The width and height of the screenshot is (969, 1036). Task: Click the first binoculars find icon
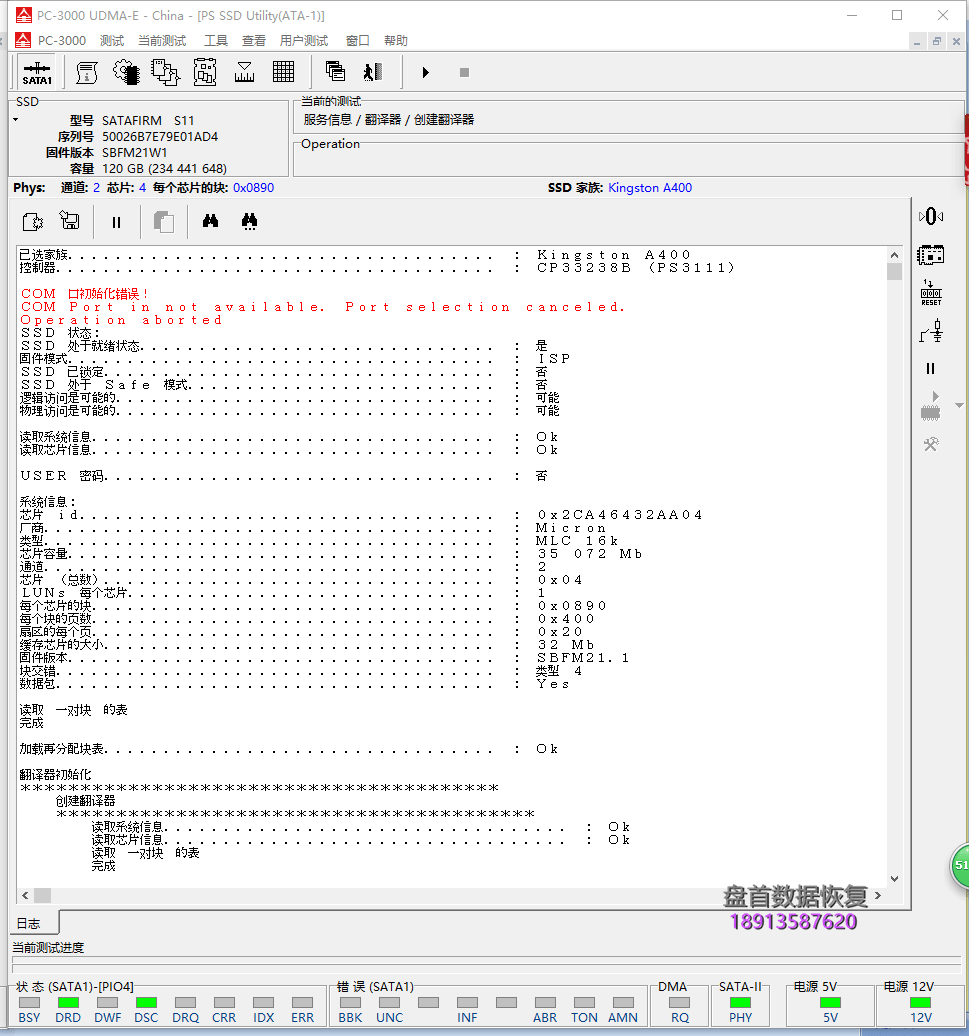point(210,221)
